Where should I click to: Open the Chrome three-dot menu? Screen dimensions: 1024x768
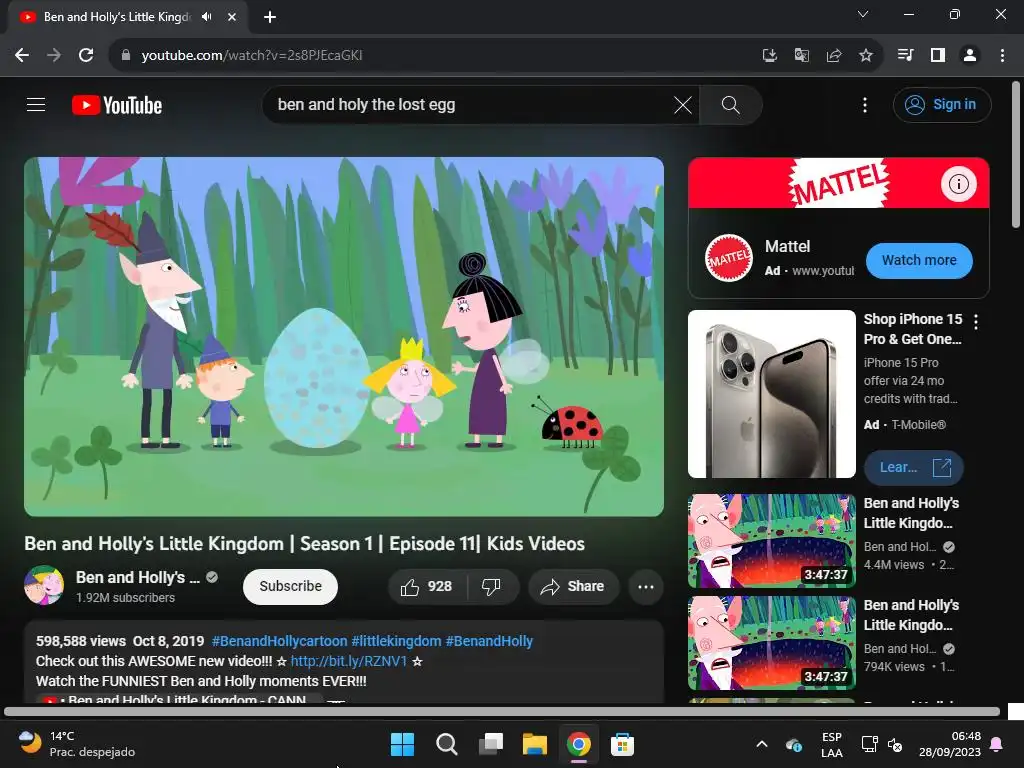pyautogui.click(x=1002, y=56)
